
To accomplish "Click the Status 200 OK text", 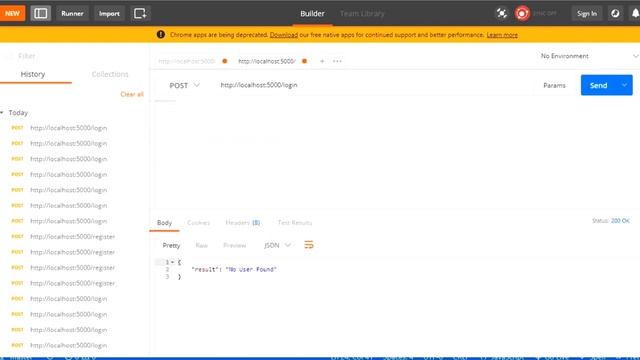I will tap(611, 221).
